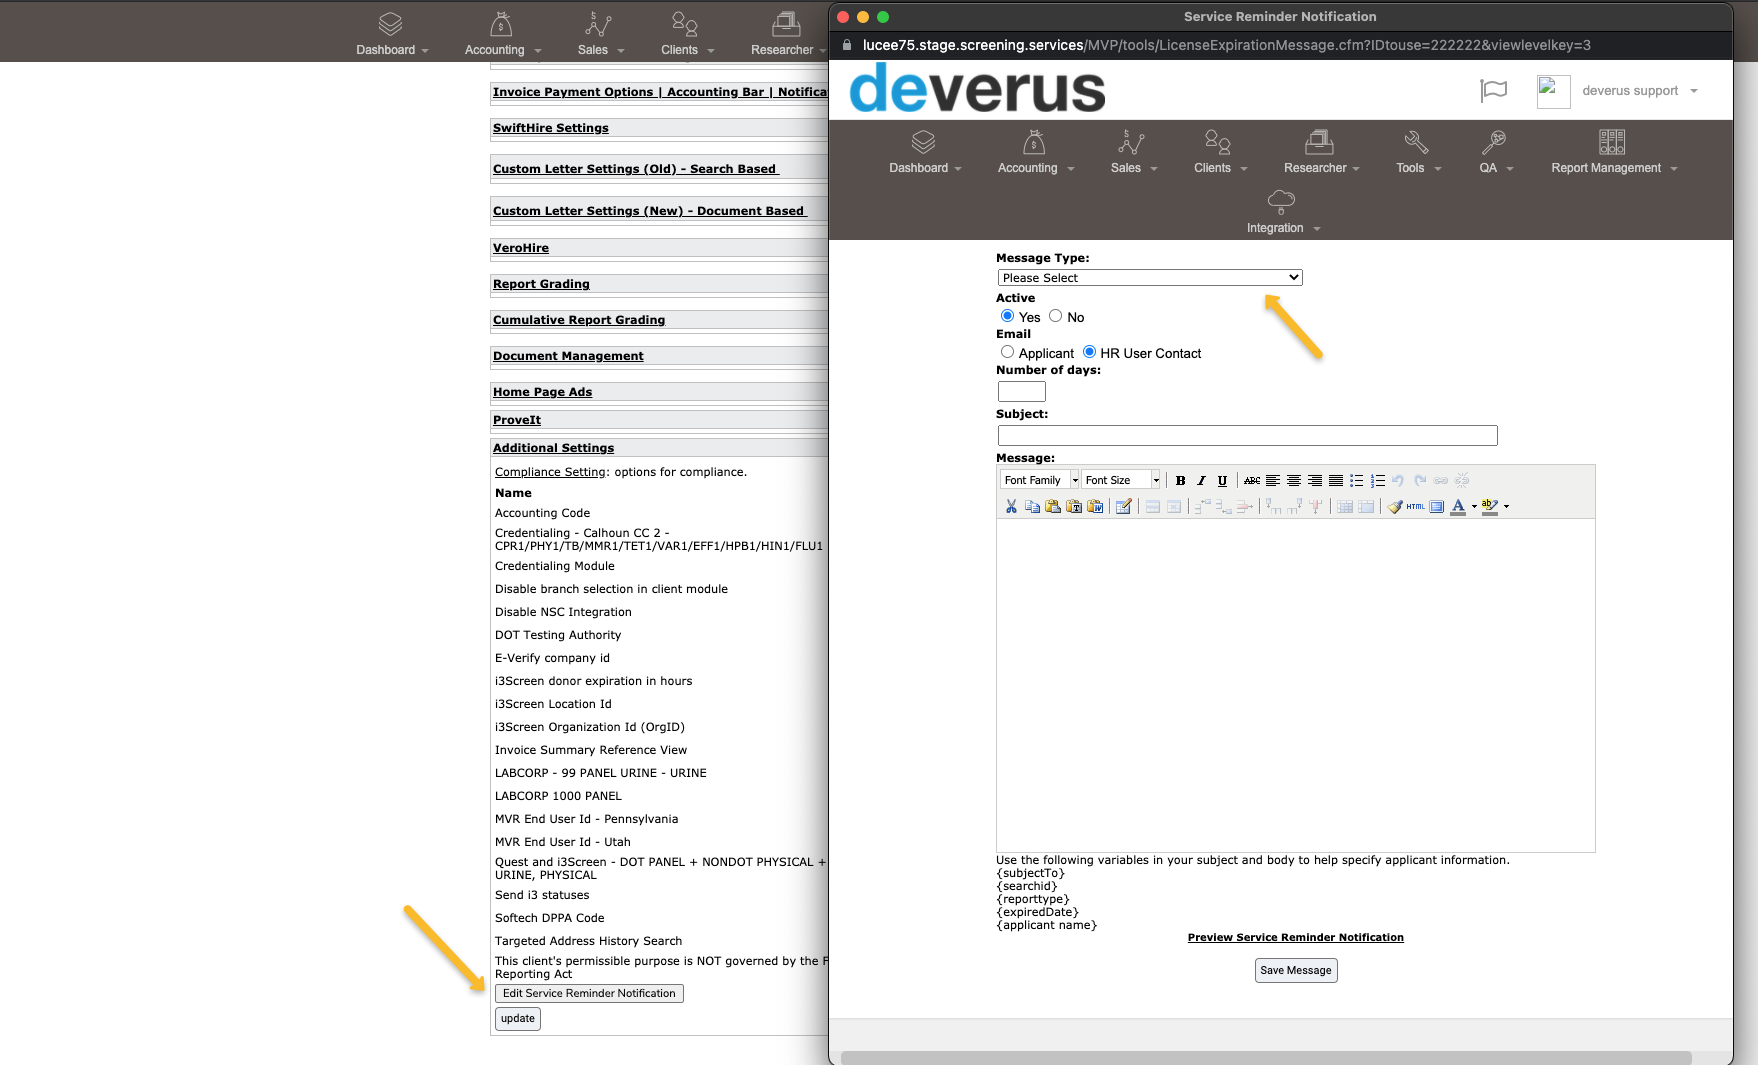Viewport: 1758px width, 1065px height.
Task: Expand Accounting menu in popup window
Action: [1036, 168]
